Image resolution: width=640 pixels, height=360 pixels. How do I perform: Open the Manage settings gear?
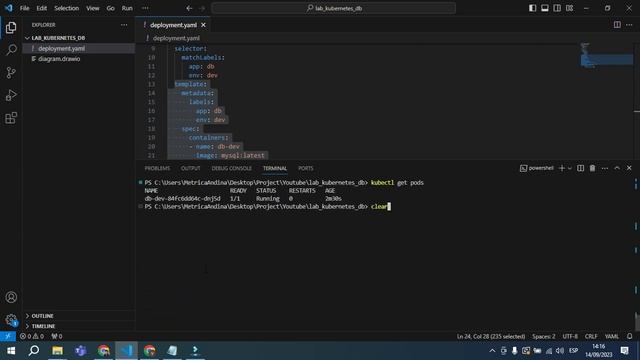pos(11,320)
